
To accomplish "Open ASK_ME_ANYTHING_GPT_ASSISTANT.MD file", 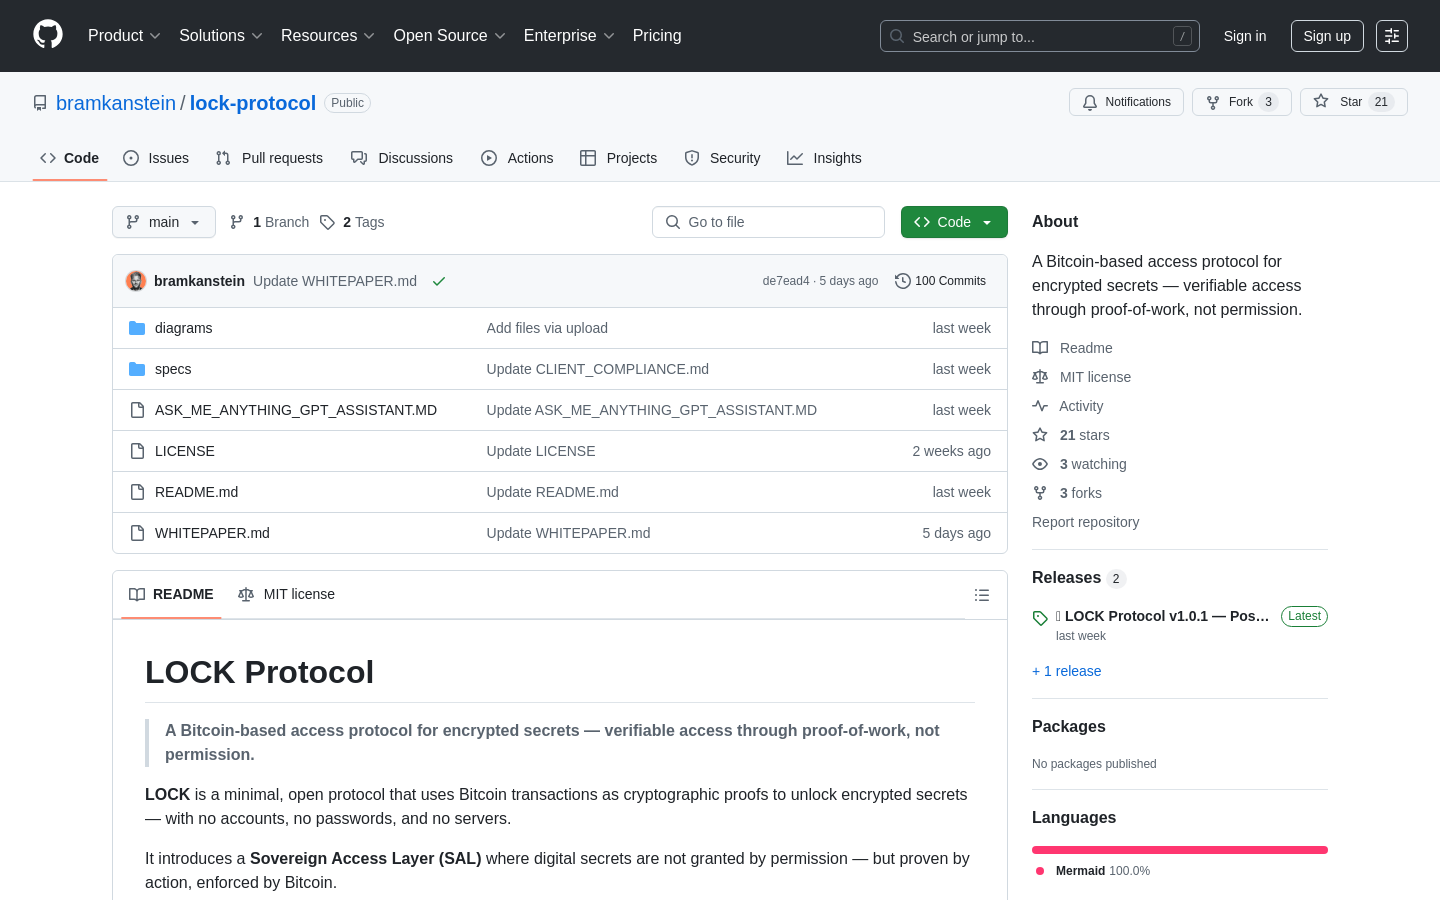I will pos(296,410).
